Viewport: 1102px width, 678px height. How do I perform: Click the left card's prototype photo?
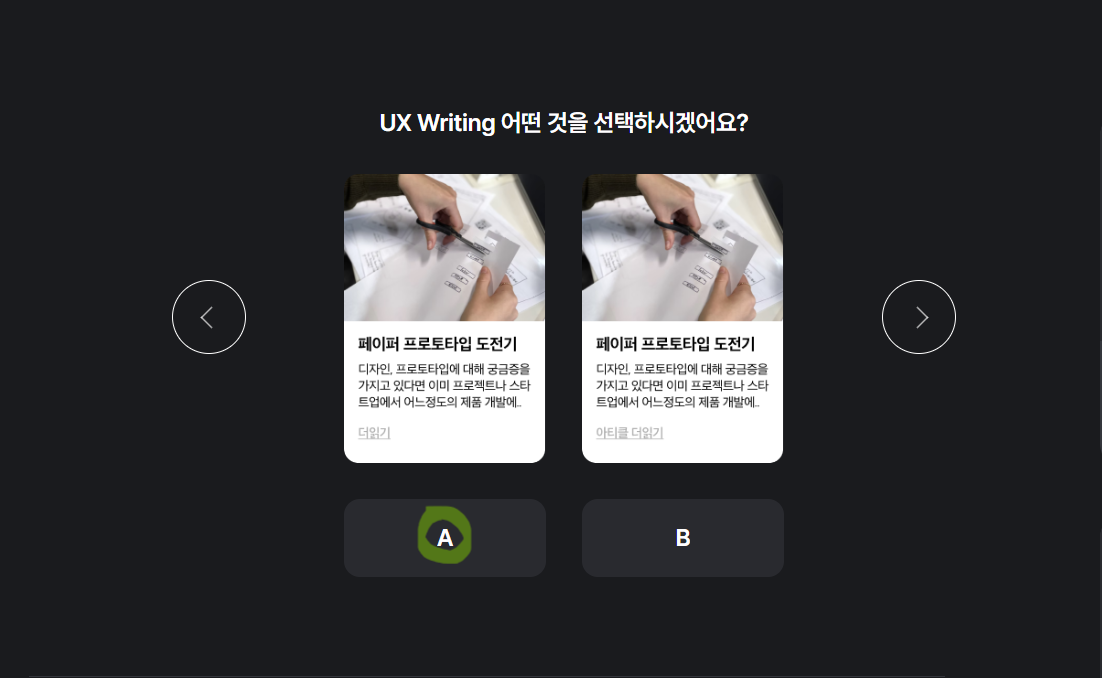pos(444,247)
